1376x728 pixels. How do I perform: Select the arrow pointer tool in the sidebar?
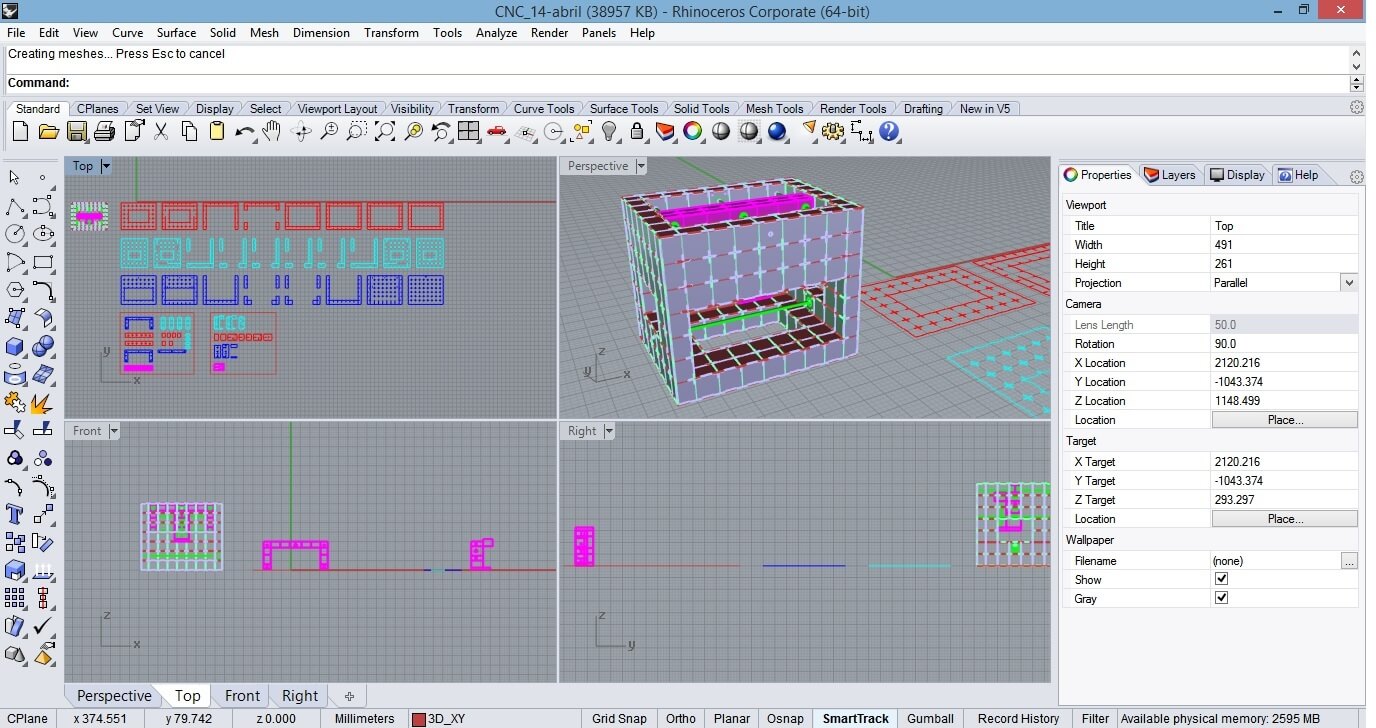(15, 177)
